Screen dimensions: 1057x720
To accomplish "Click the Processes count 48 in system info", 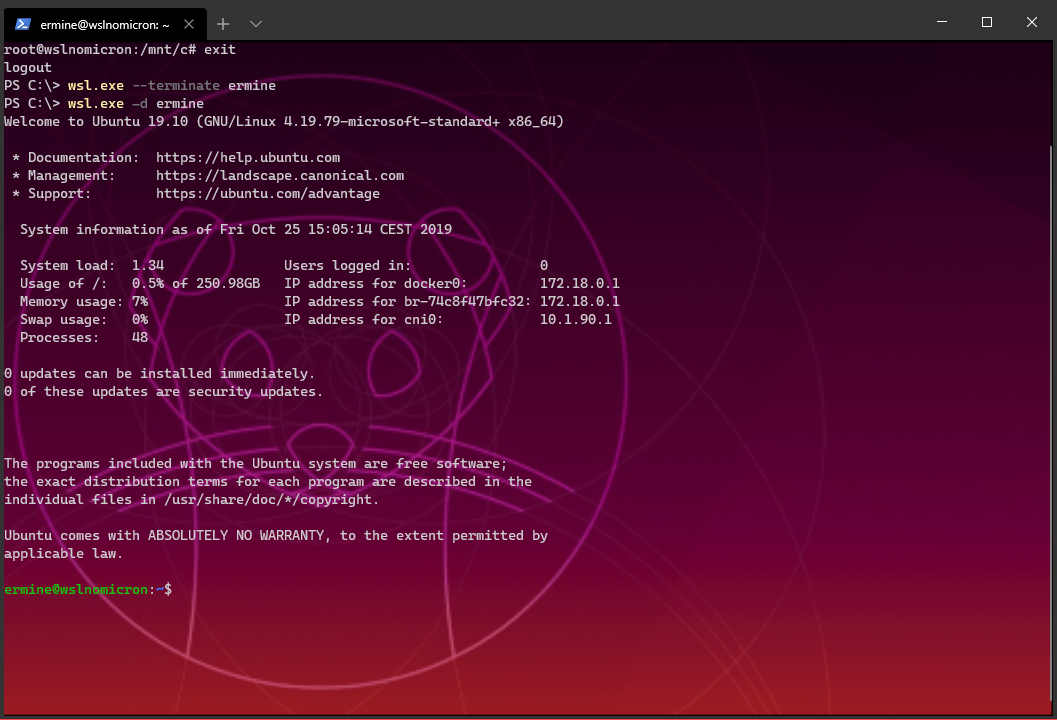I will [142, 337].
